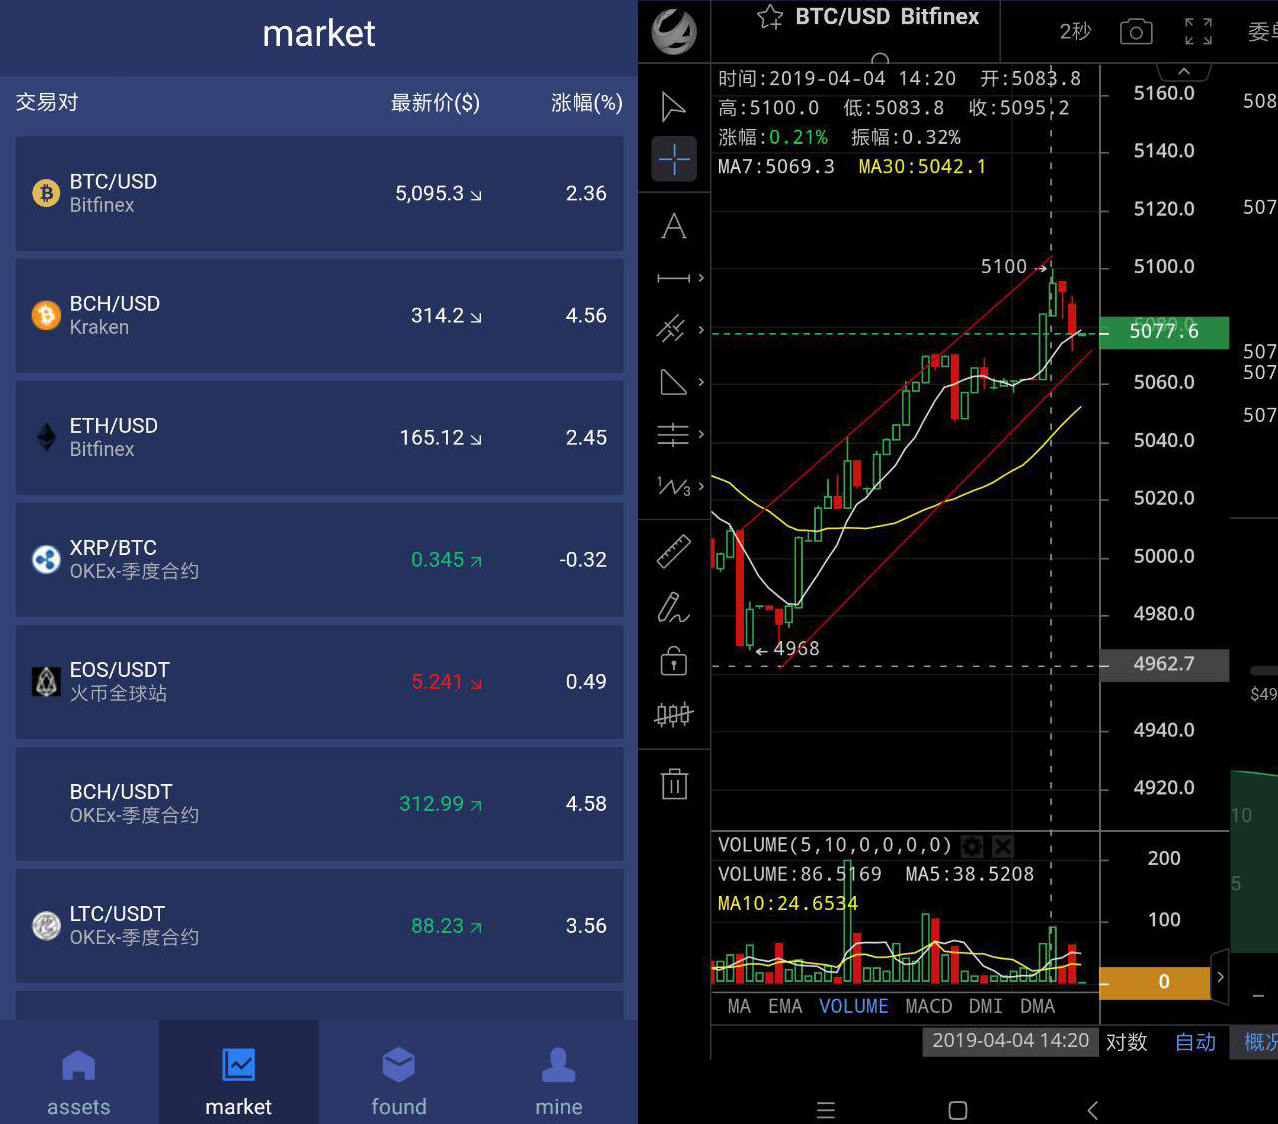Click the 5077.6 current price label
1278x1124 pixels.
(1164, 331)
